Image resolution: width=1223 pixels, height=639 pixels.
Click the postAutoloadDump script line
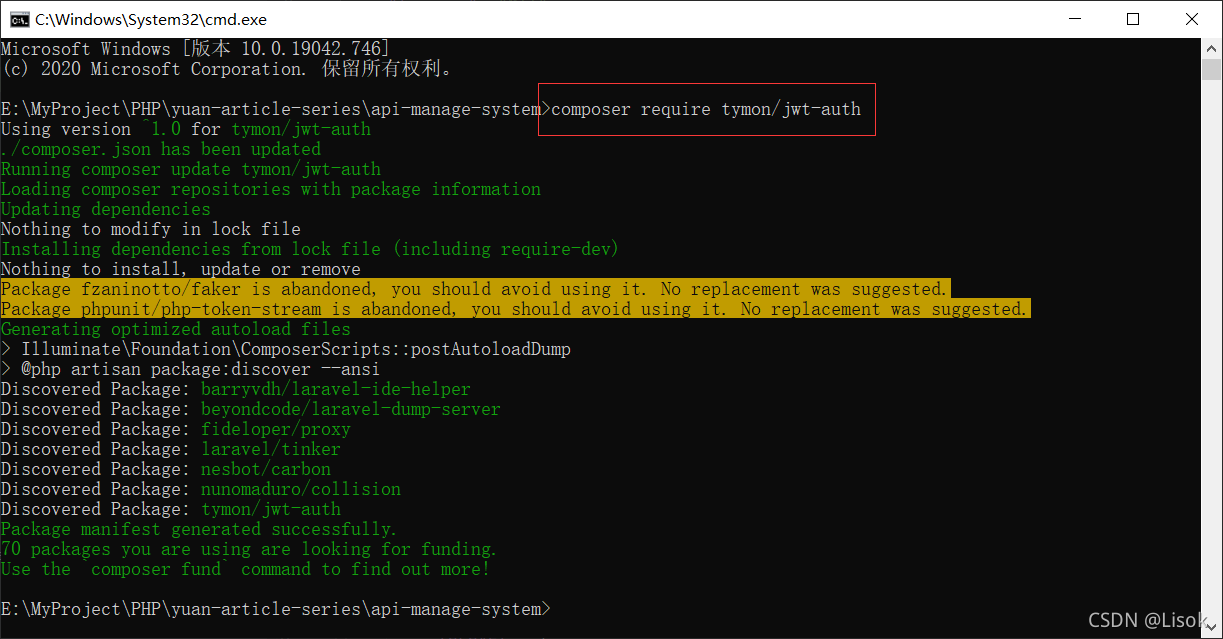pos(286,349)
